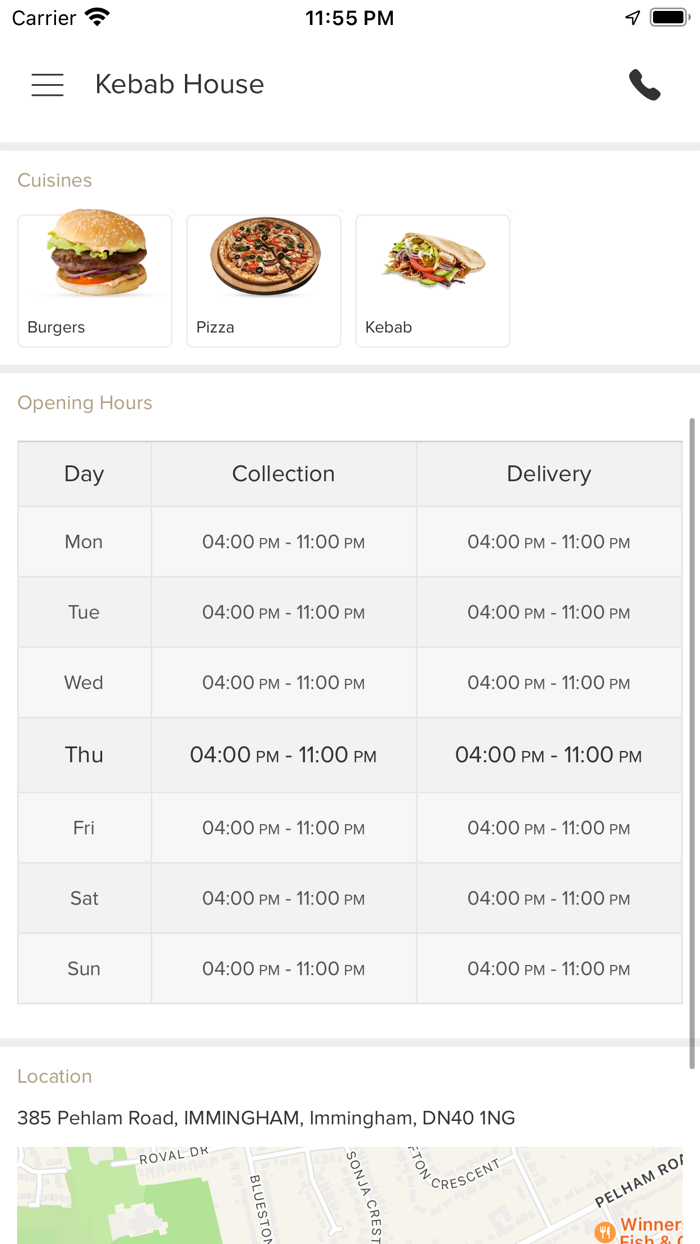Select the Burgers cuisine card
Screen dimensions: 700x1244
[94, 280]
